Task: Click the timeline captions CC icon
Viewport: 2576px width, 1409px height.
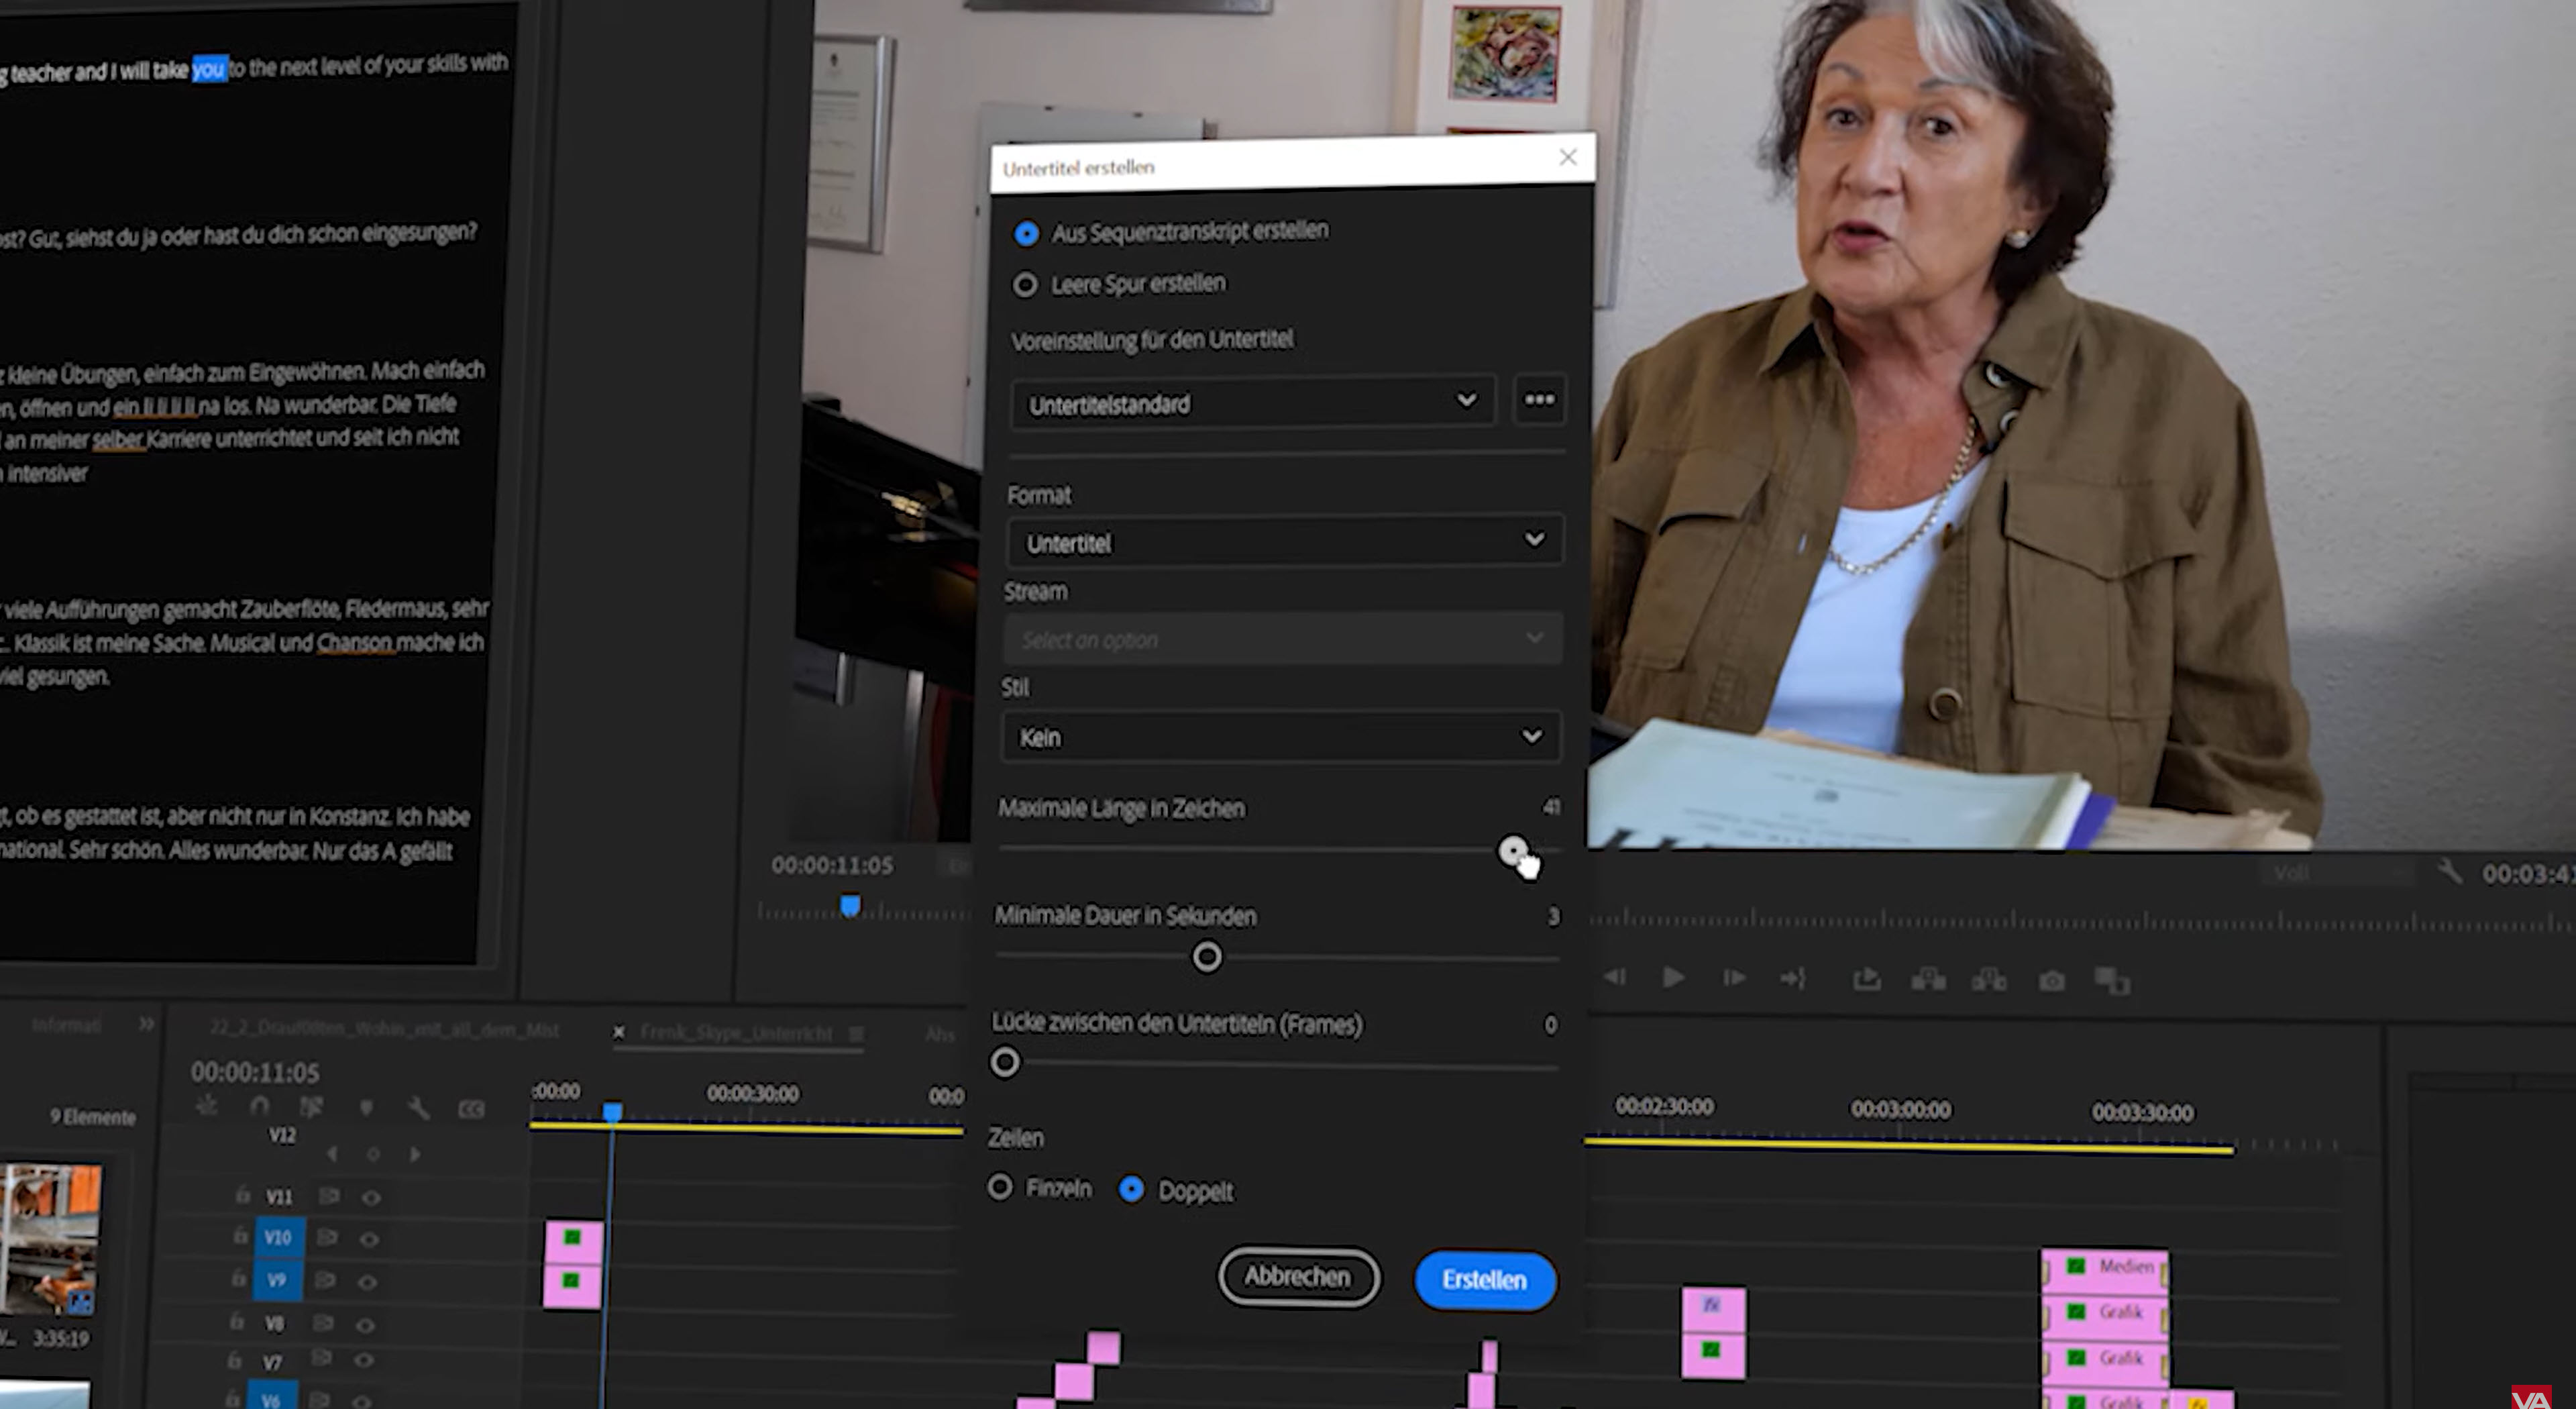Action: click(470, 1109)
